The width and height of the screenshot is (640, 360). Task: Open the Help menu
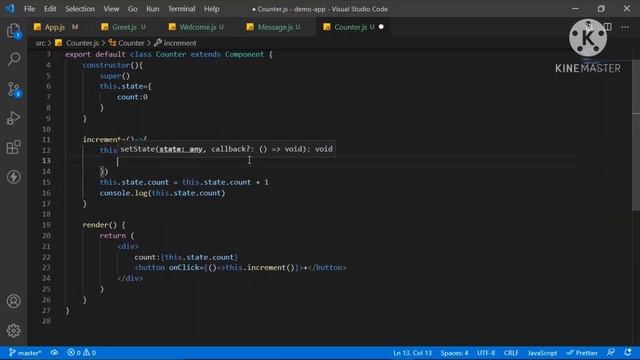tap(212, 9)
